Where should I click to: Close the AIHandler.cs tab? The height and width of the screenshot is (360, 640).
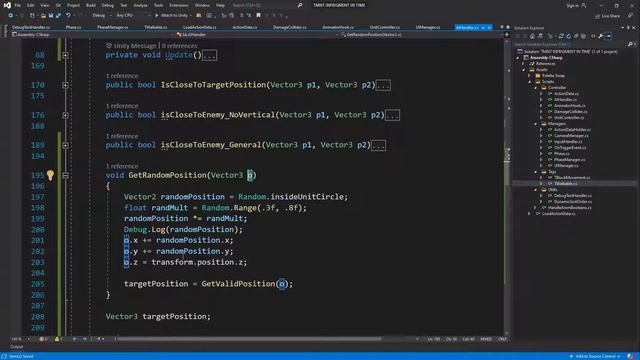[x=489, y=27]
